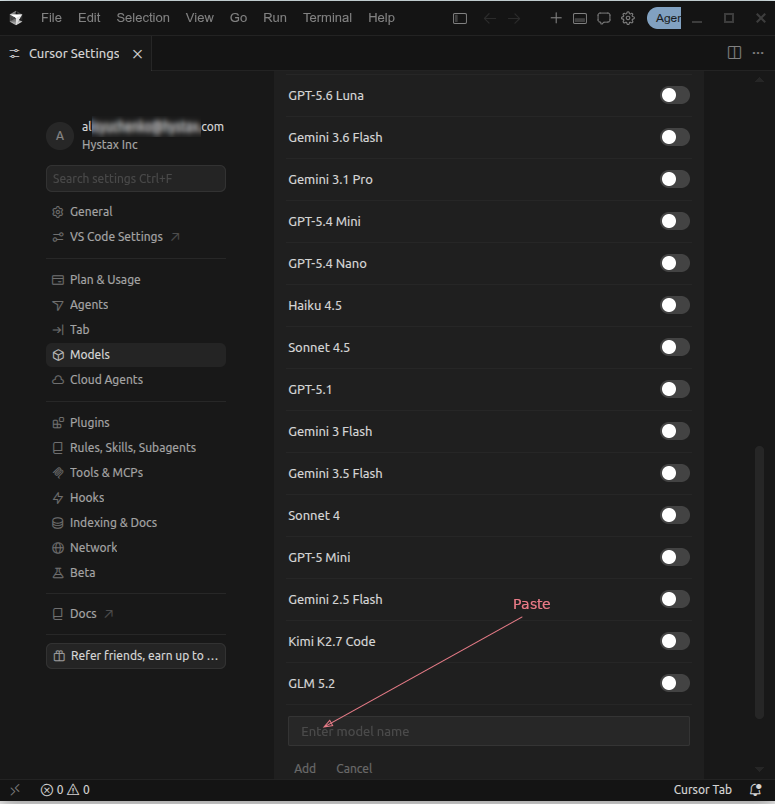Toggle the primary sidebar layout icon
The image size is (775, 804).
coord(460,18)
